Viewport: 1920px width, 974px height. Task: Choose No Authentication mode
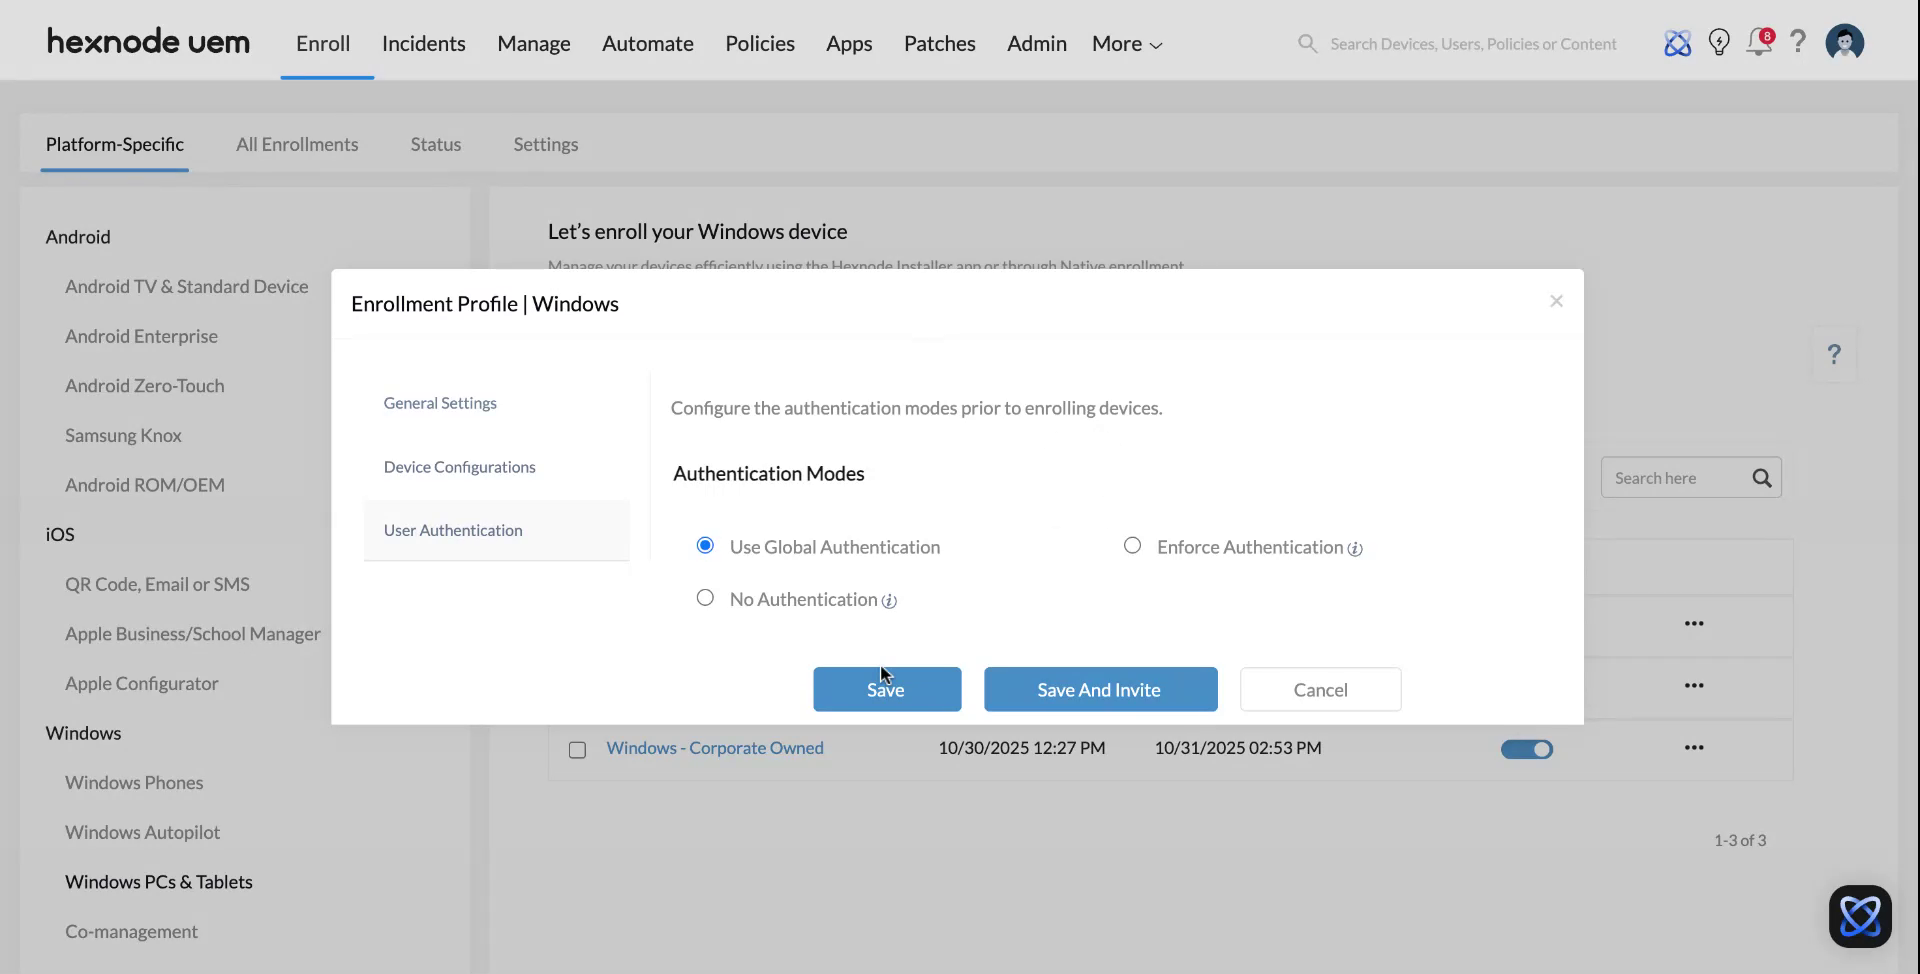click(705, 597)
